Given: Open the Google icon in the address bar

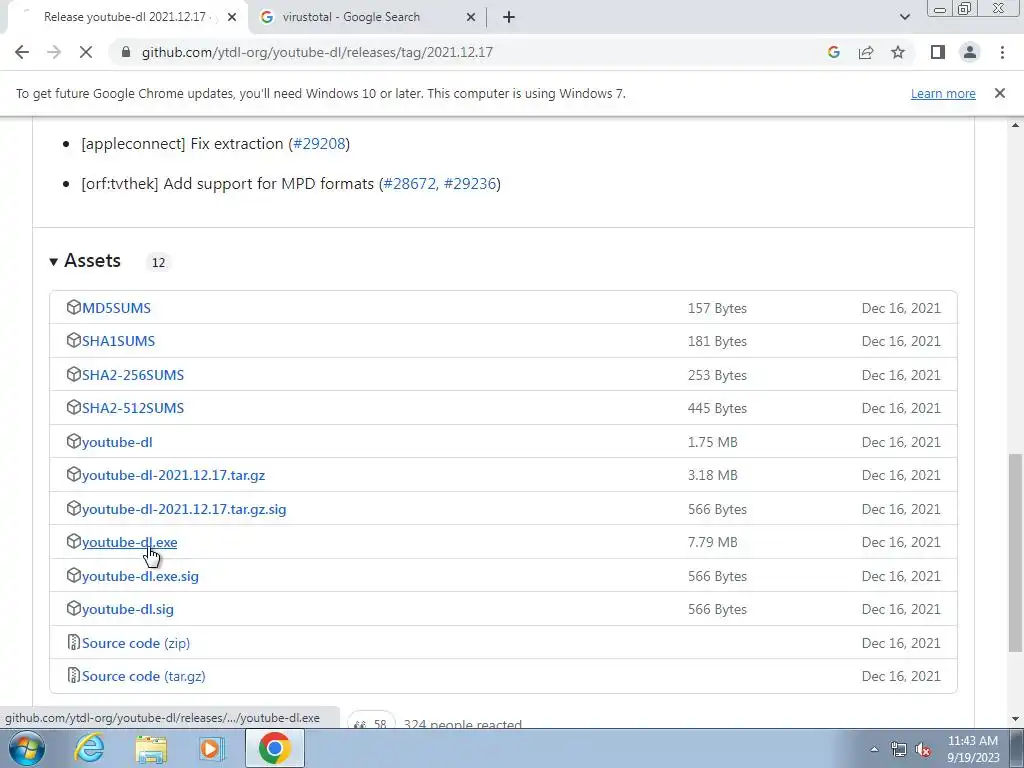Looking at the screenshot, I should coord(833,52).
